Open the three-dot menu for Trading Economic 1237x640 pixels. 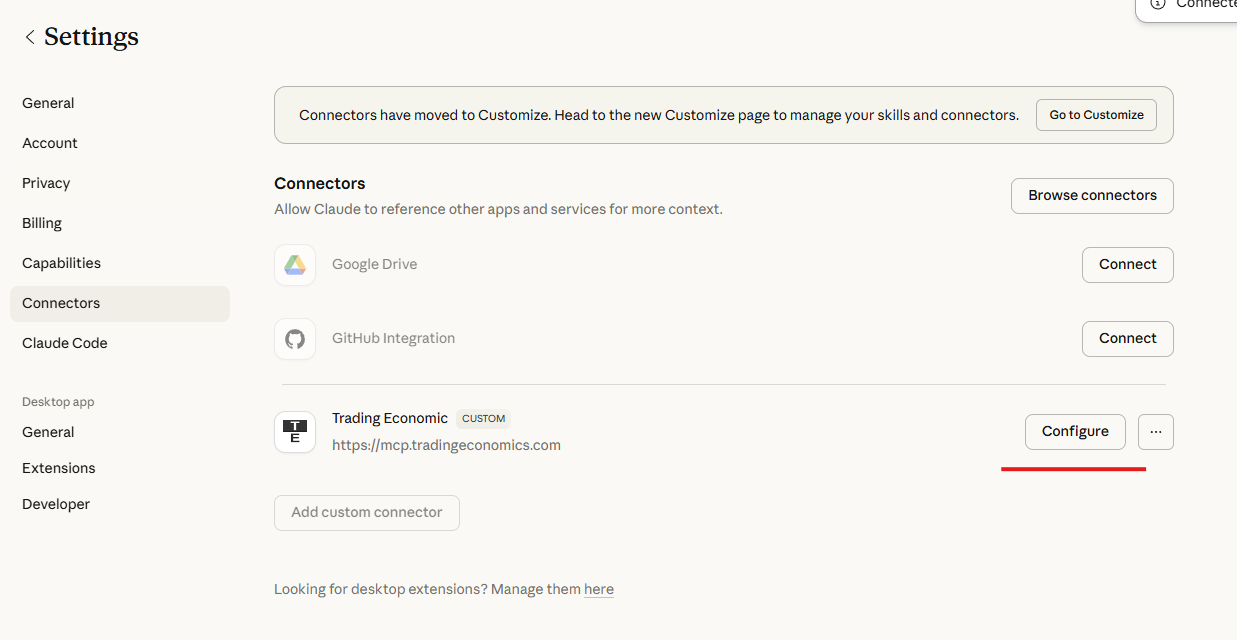(1156, 432)
